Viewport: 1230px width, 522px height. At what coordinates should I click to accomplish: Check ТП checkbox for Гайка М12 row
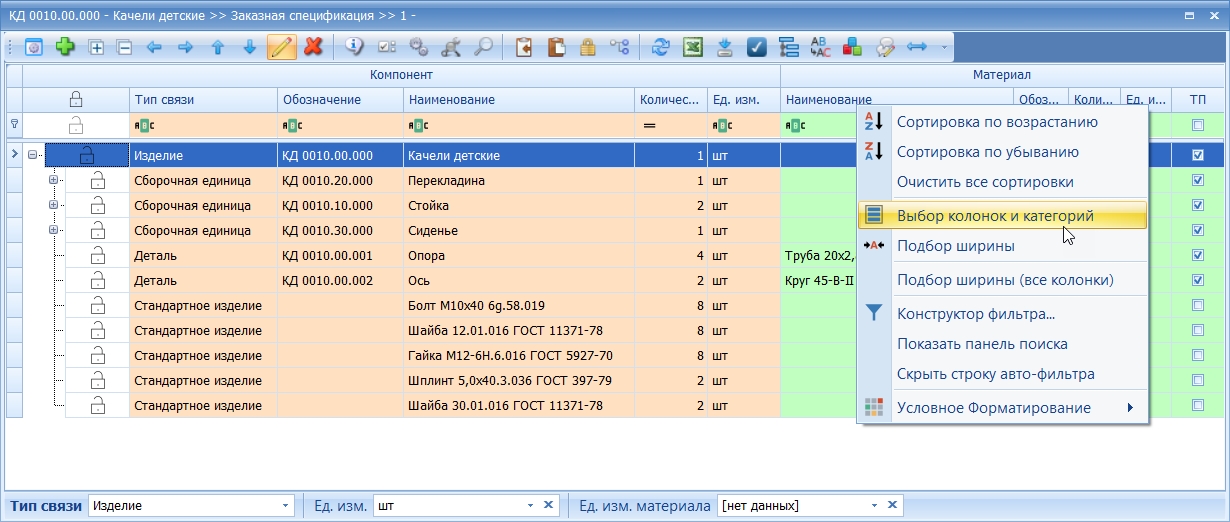tap(1198, 355)
